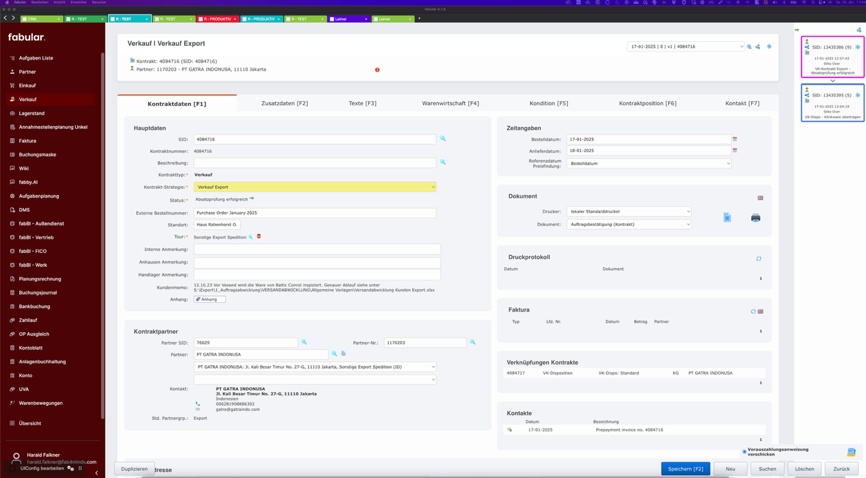Click the Speichern [F2] button
The height and width of the screenshot is (478, 866).
tap(685, 469)
